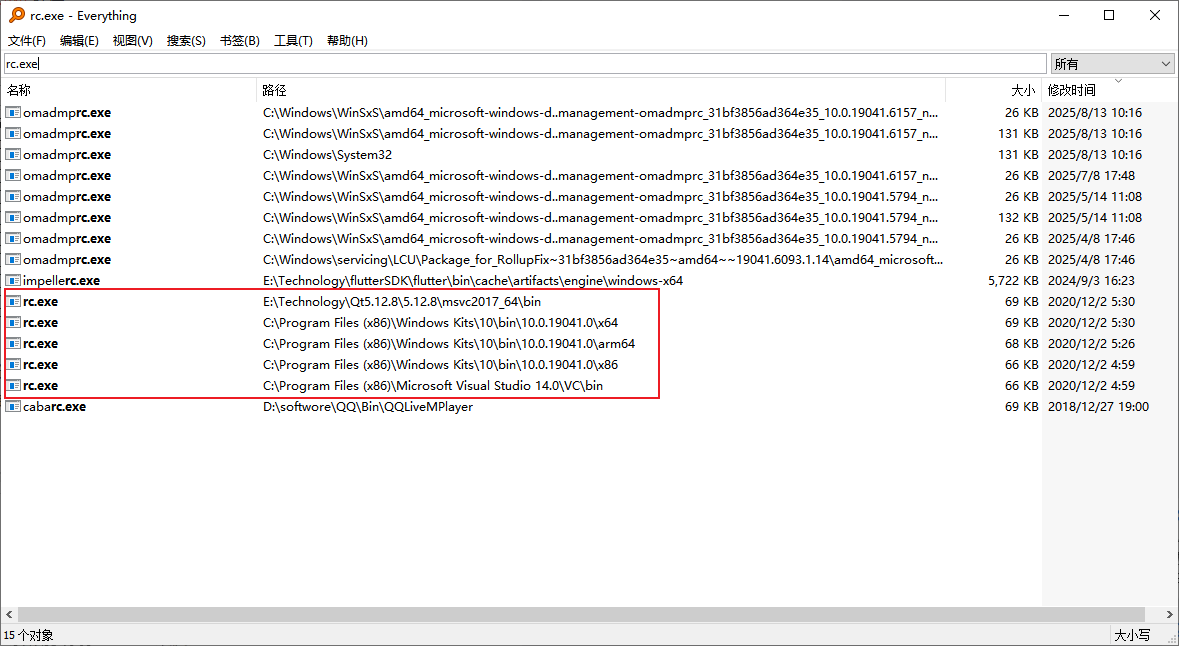
Task: Click the servicing\LCU\Package_for_RollupFix path
Action: pyautogui.click(x=603, y=259)
